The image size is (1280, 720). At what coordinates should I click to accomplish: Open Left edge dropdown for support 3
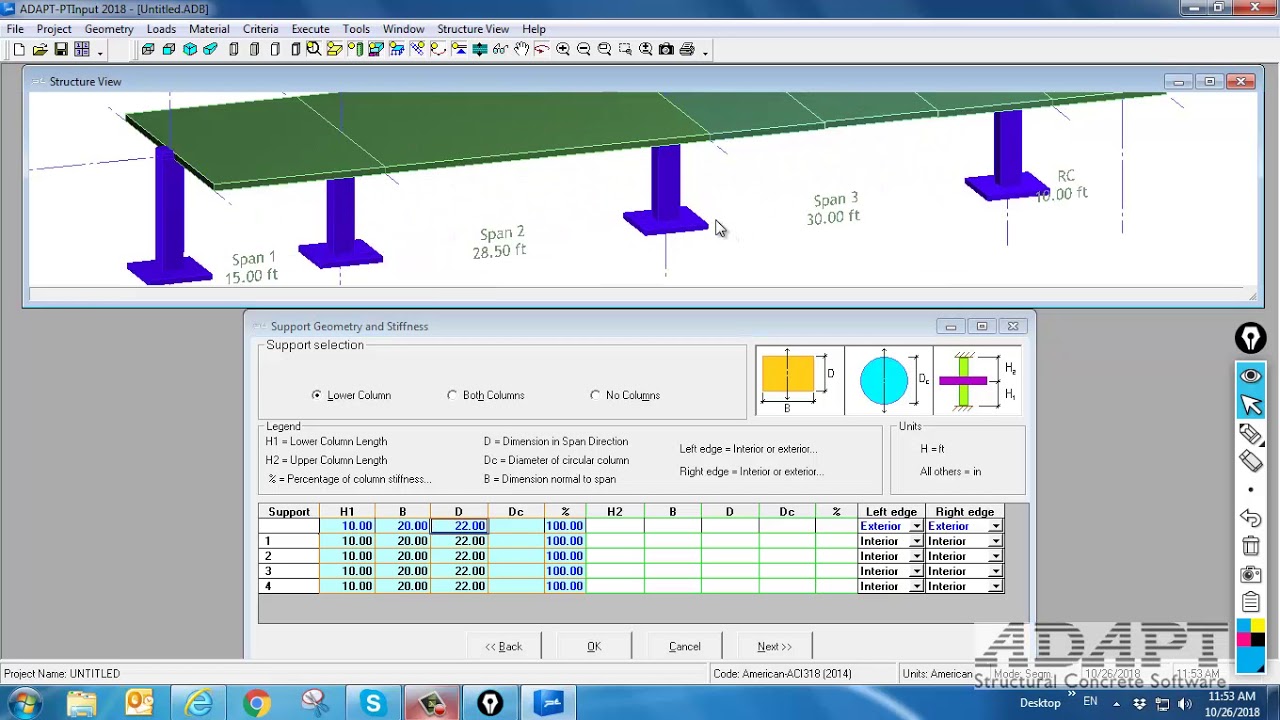tap(916, 571)
